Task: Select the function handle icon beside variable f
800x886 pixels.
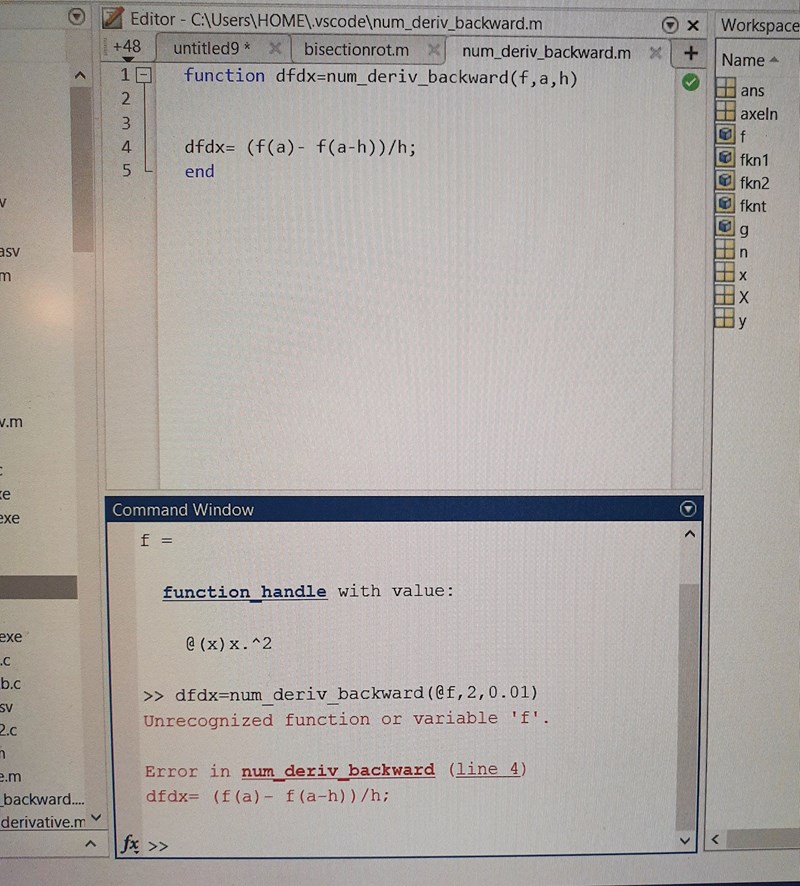Action: pyautogui.click(x=726, y=135)
